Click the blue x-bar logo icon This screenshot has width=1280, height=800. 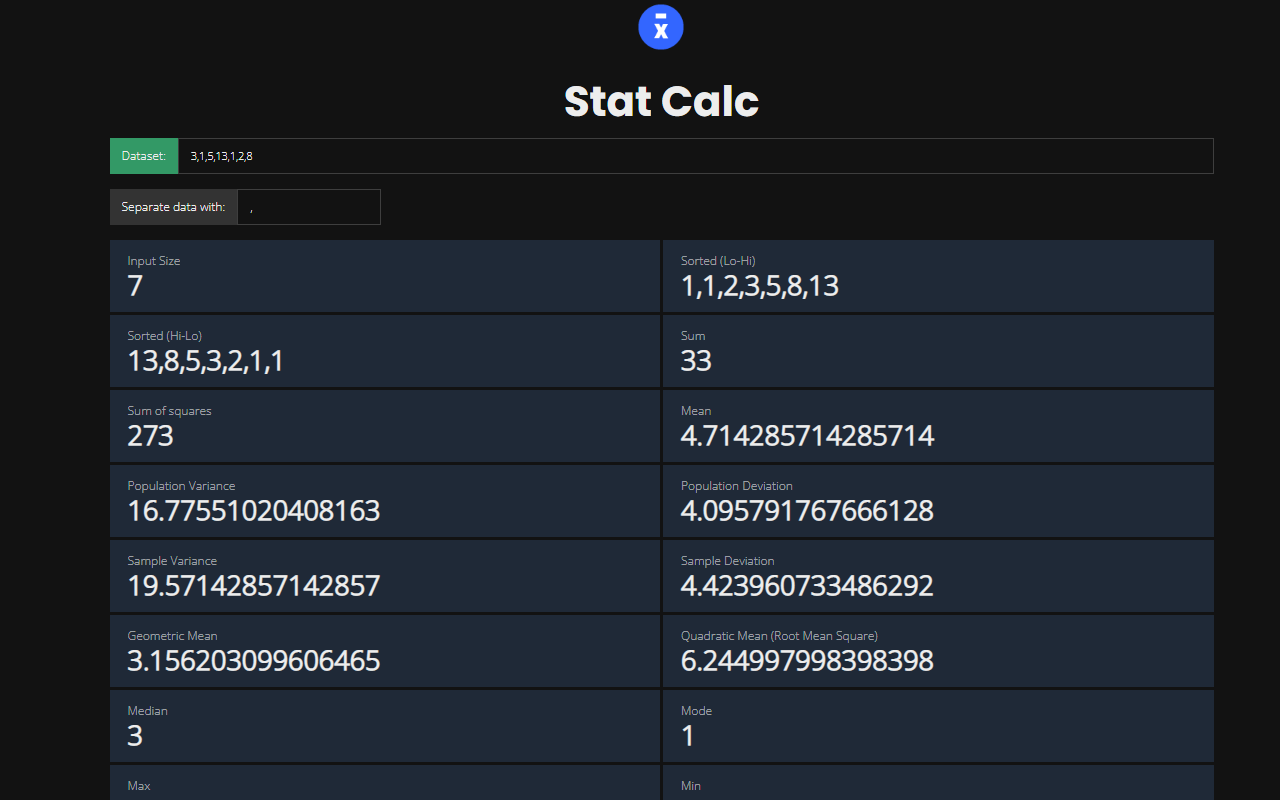(x=660, y=27)
